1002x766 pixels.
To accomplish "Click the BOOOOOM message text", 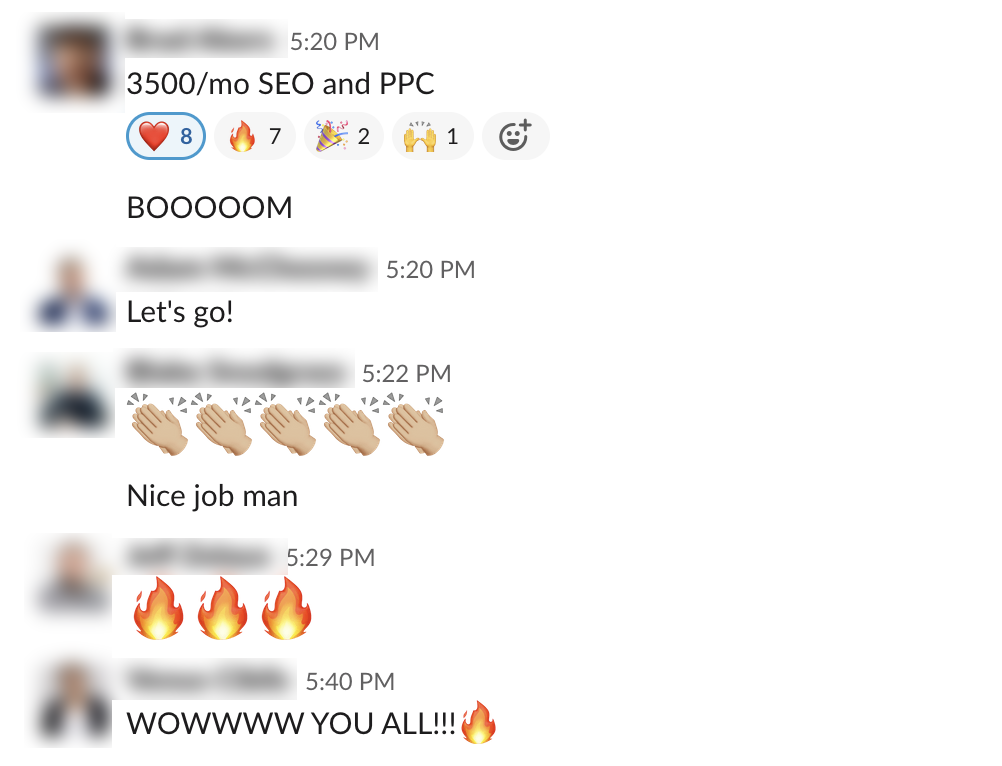I will pyautogui.click(x=210, y=208).
